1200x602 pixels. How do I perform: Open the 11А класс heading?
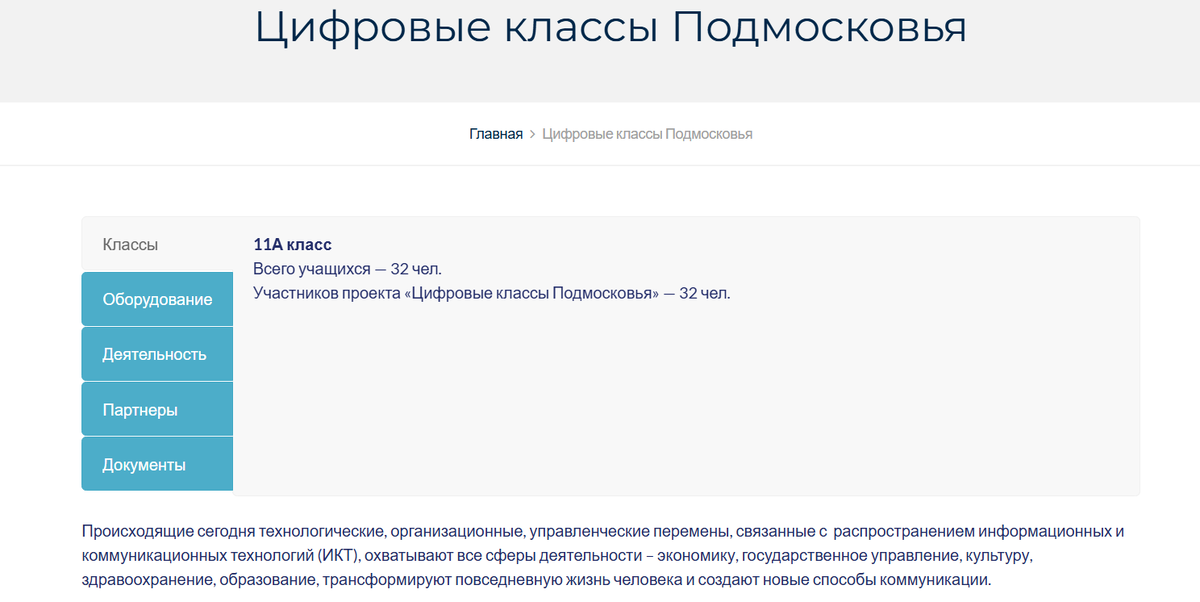click(x=291, y=243)
